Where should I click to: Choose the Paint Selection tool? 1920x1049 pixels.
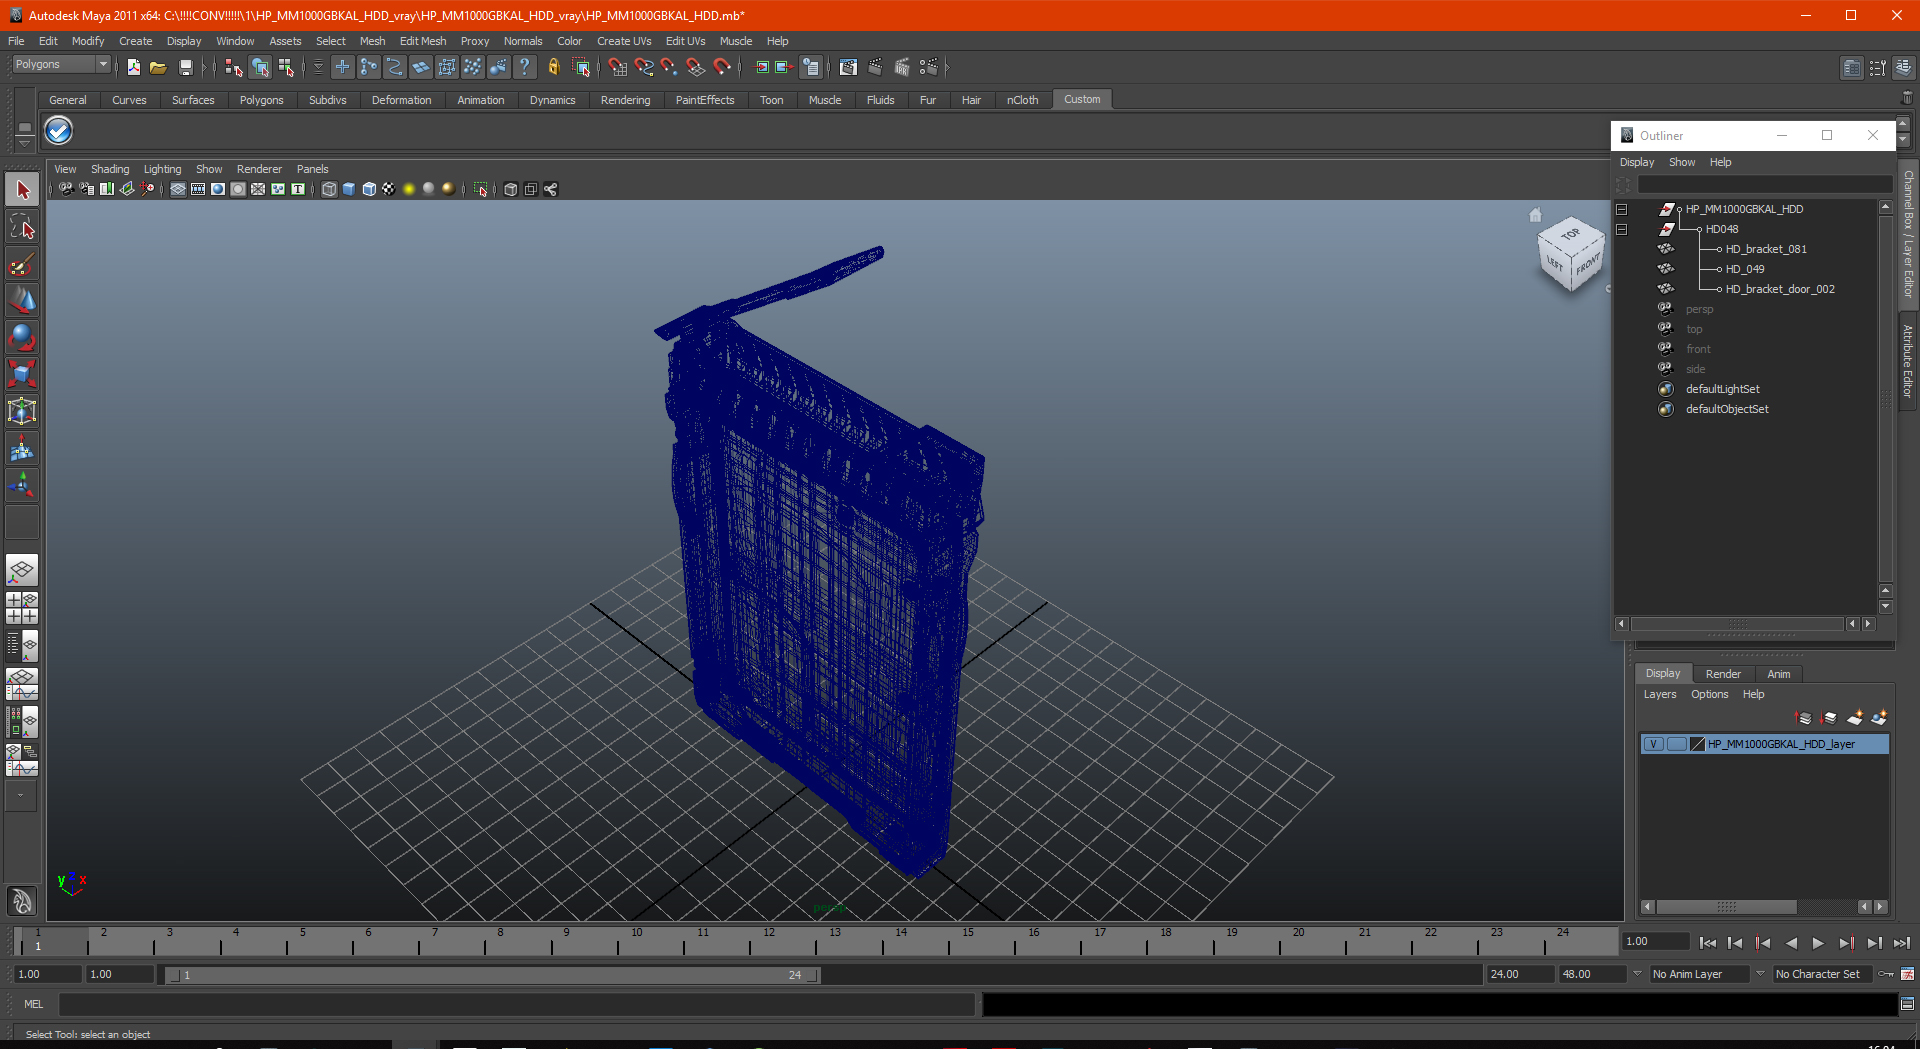coord(22,264)
